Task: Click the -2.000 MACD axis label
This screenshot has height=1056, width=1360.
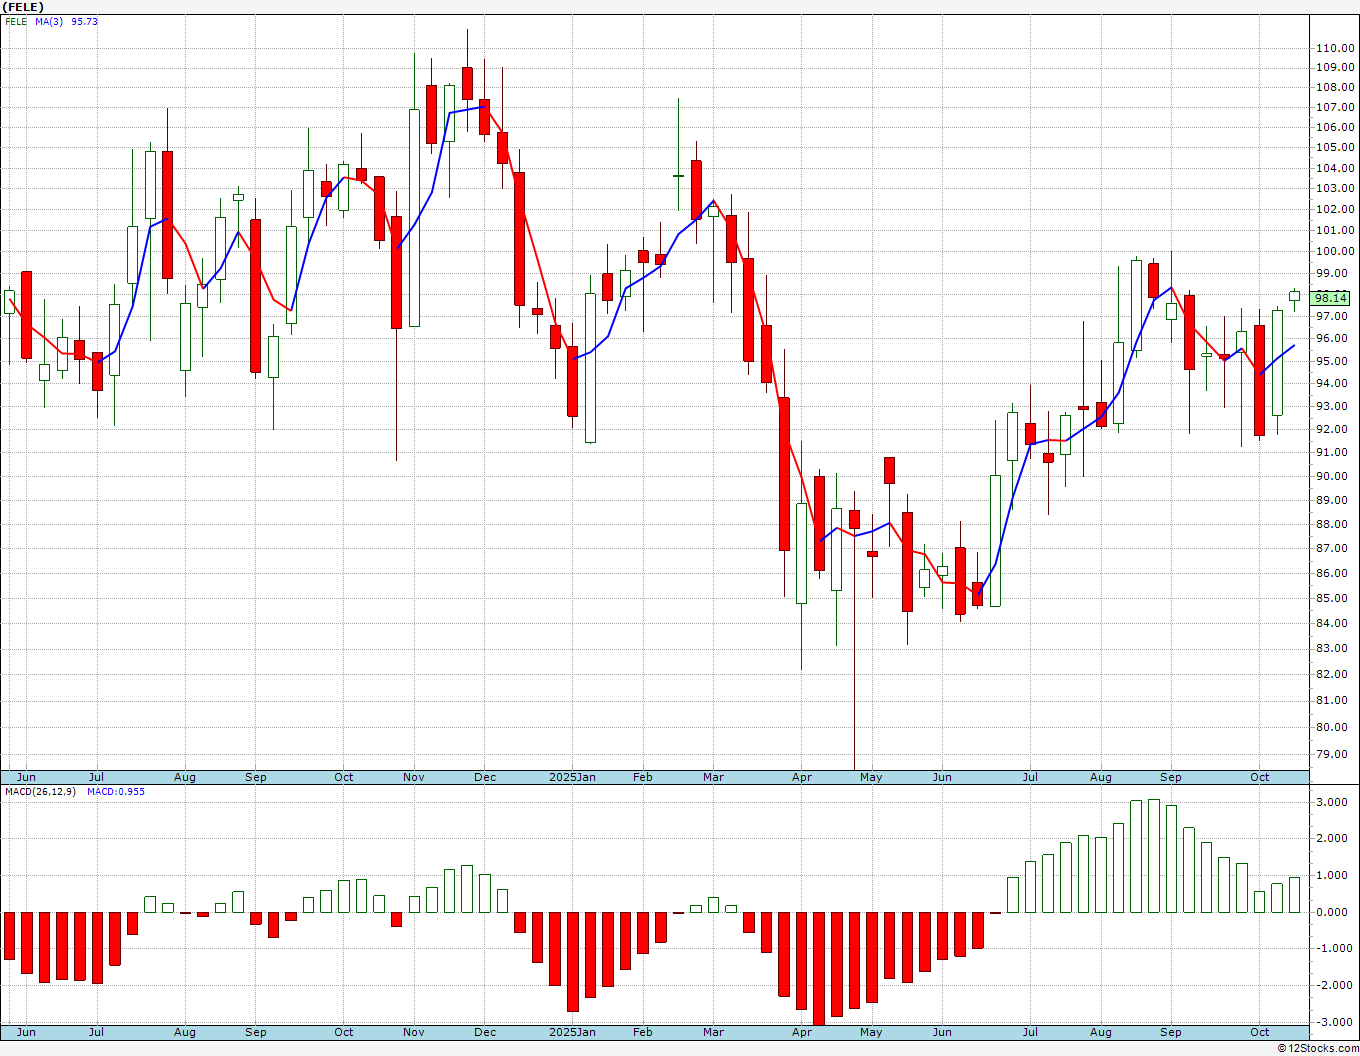Action: [x=1336, y=985]
